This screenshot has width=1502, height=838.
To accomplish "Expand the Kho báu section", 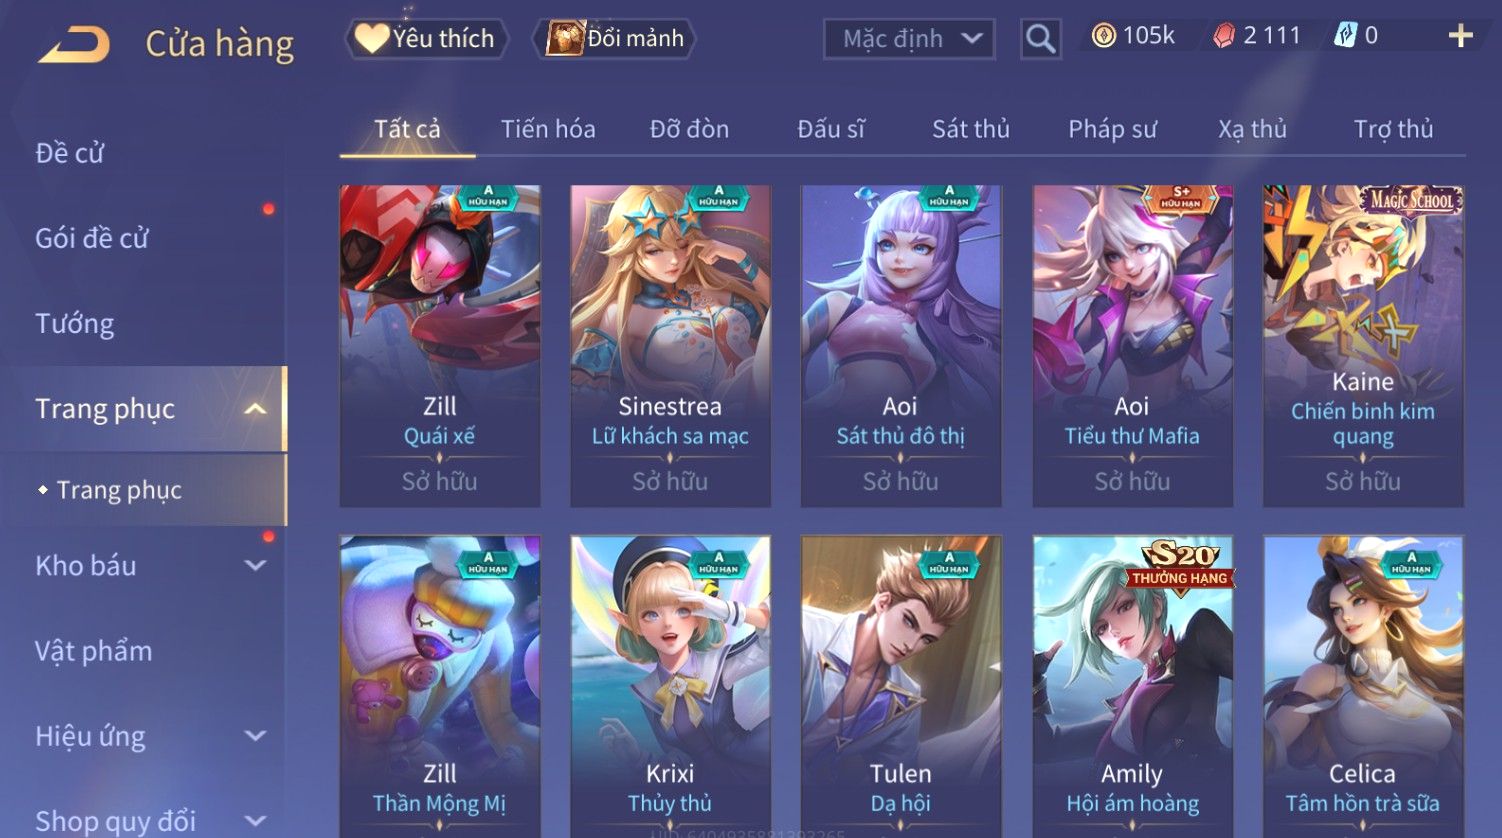I will [255, 566].
